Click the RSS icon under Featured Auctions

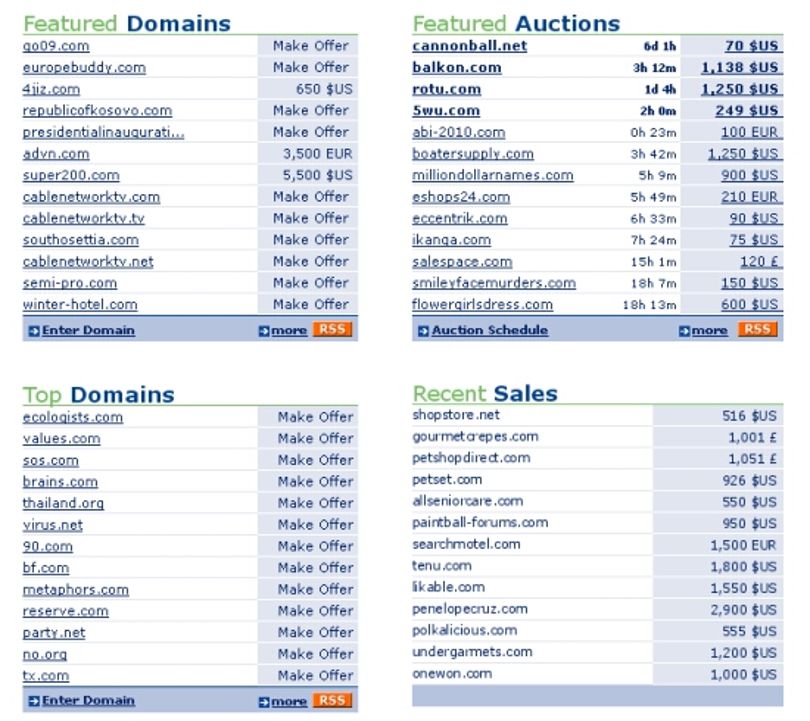pyautogui.click(x=757, y=330)
